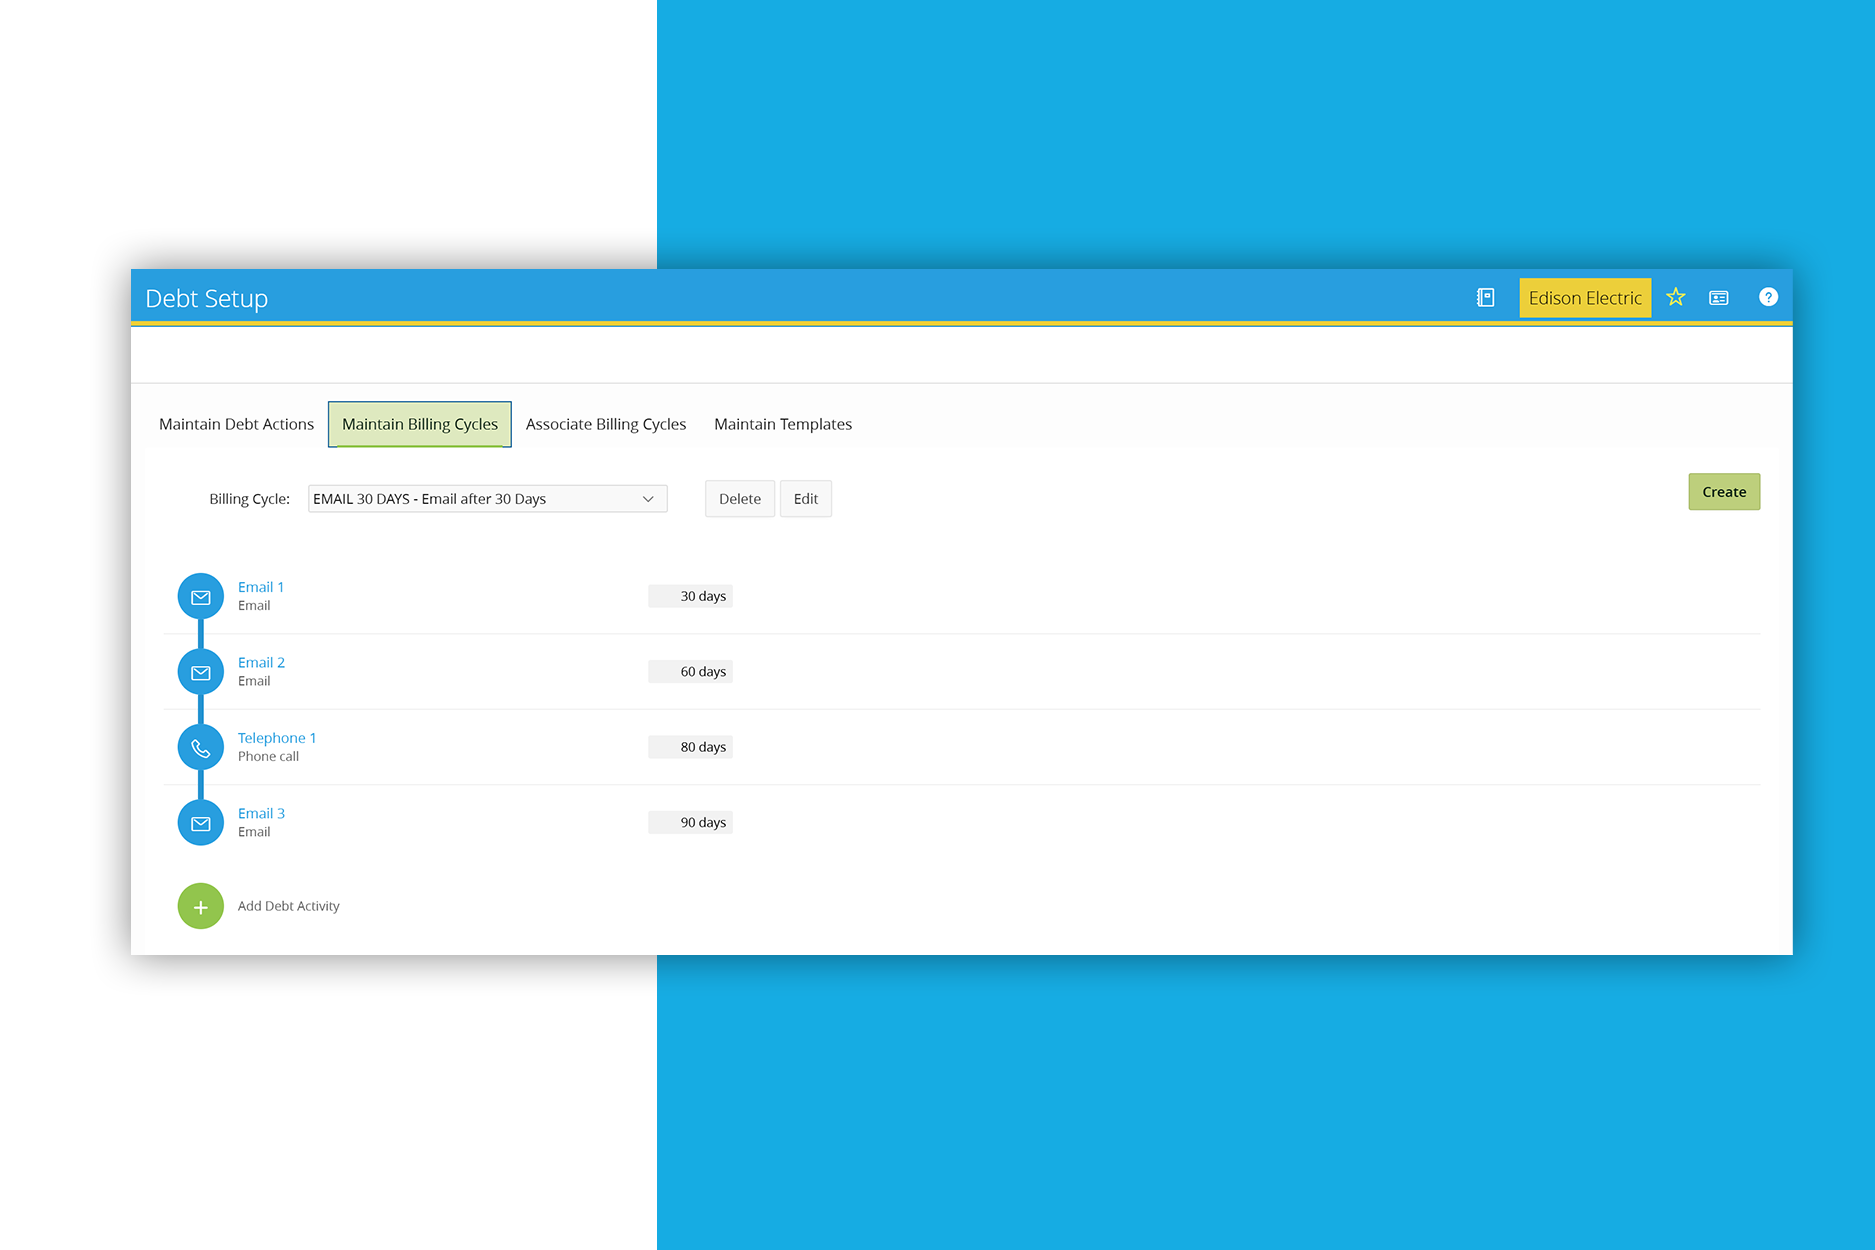
Task: Click the Edison Electric company label
Action: pos(1585,298)
